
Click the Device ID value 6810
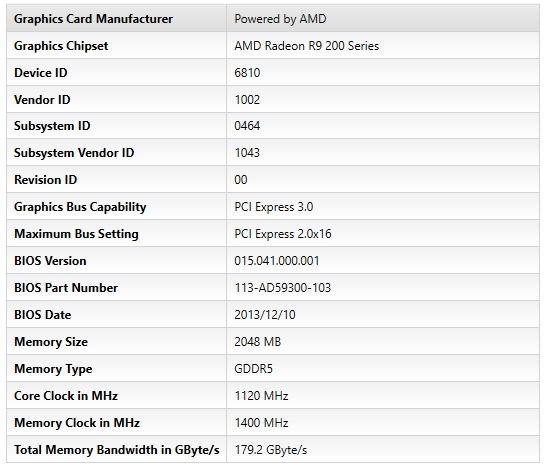247,73
